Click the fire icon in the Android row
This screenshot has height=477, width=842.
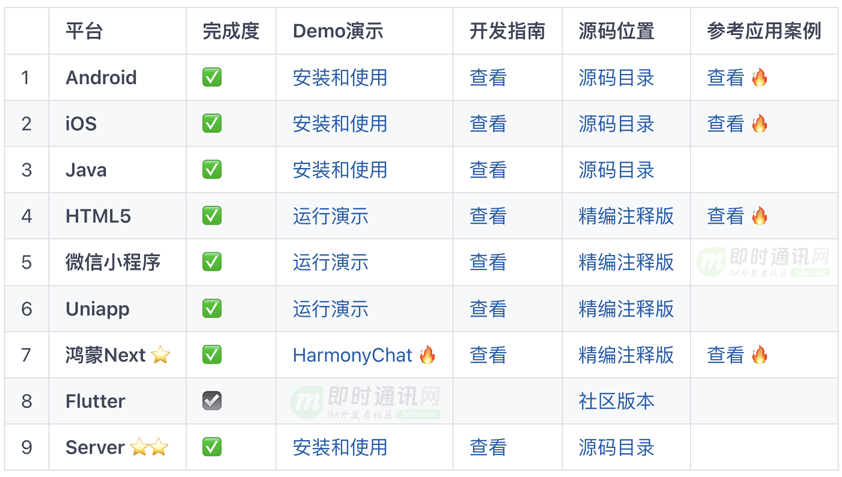(x=760, y=78)
